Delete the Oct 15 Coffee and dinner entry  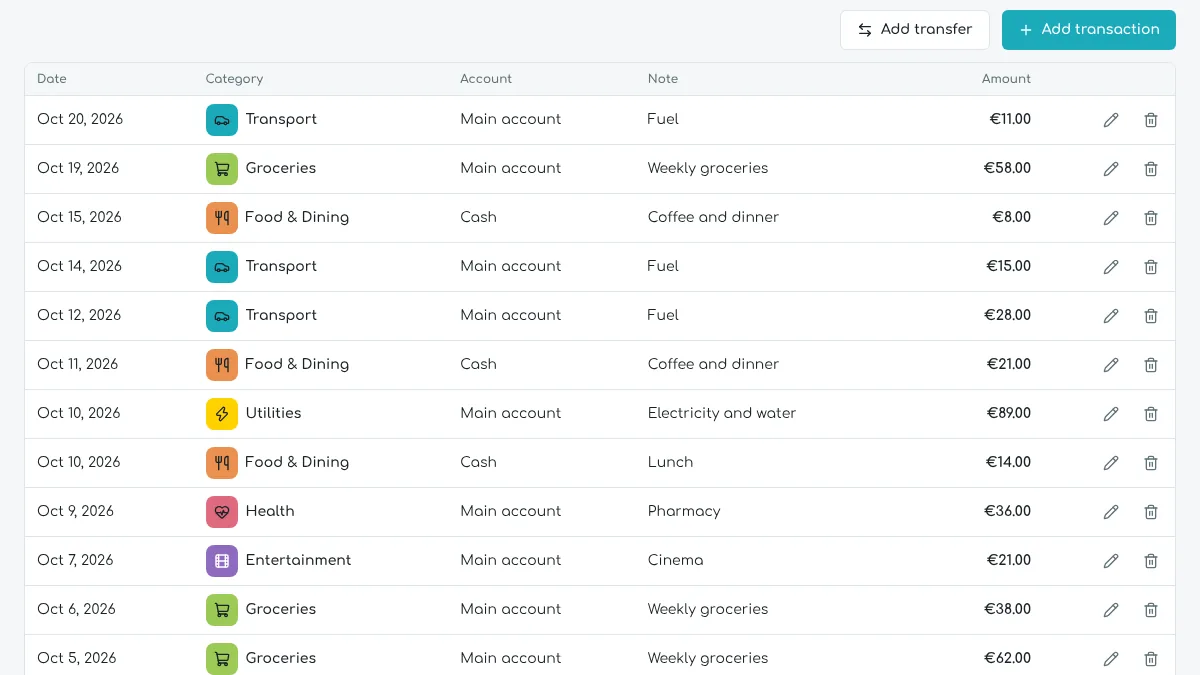tap(1151, 218)
